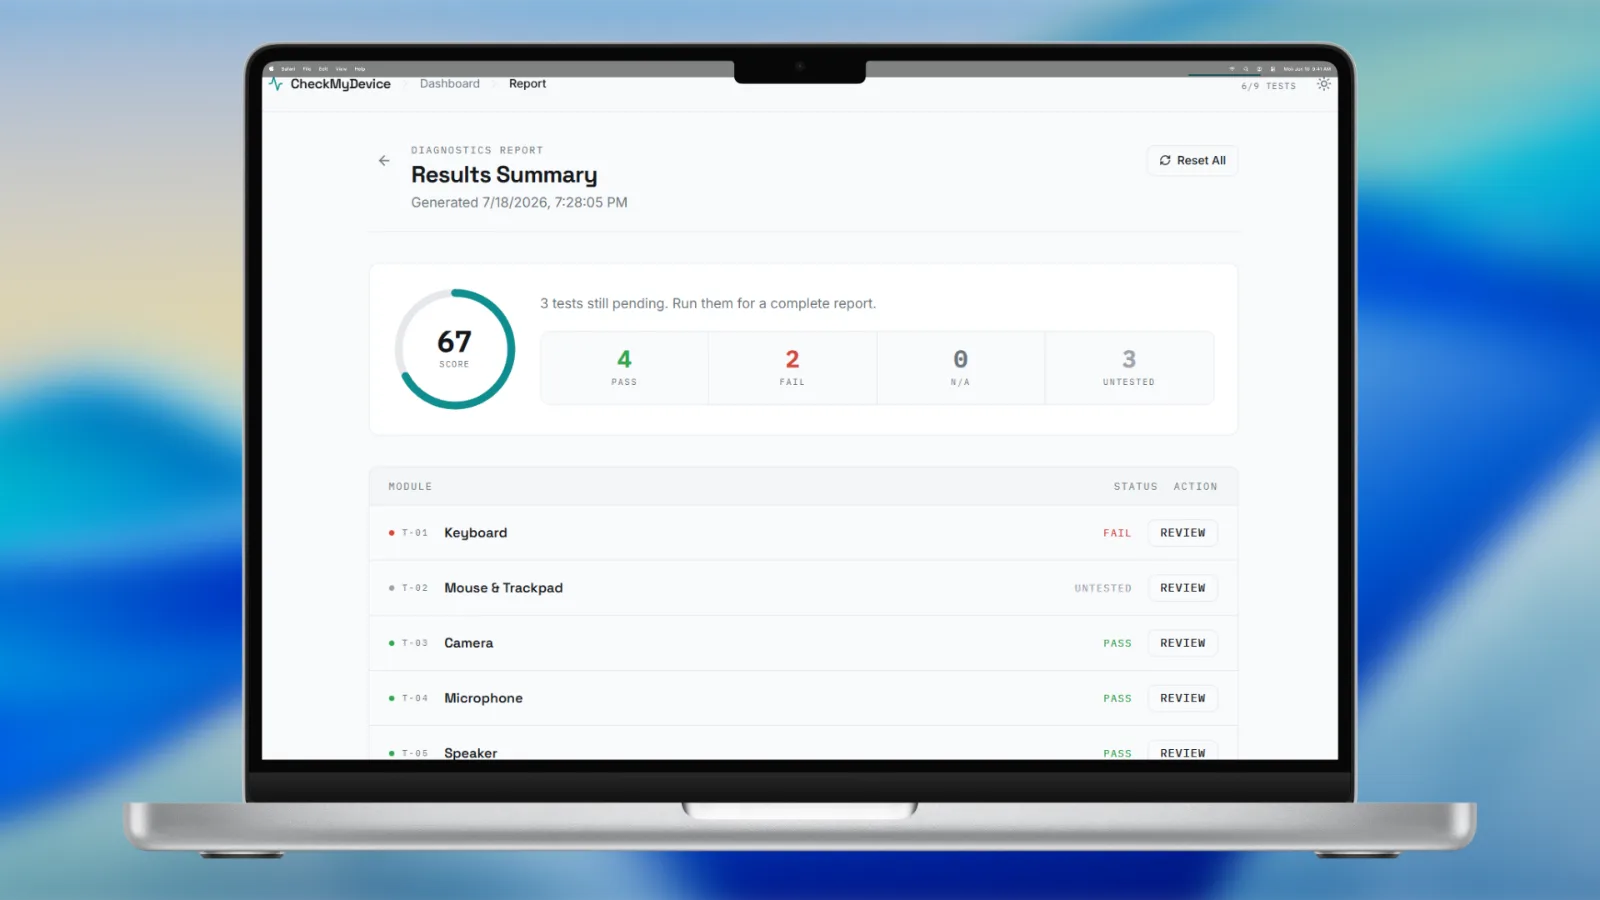The image size is (1600, 900).
Task: Click the Wi-Fi icon in menu bar
Action: pyautogui.click(x=1232, y=69)
